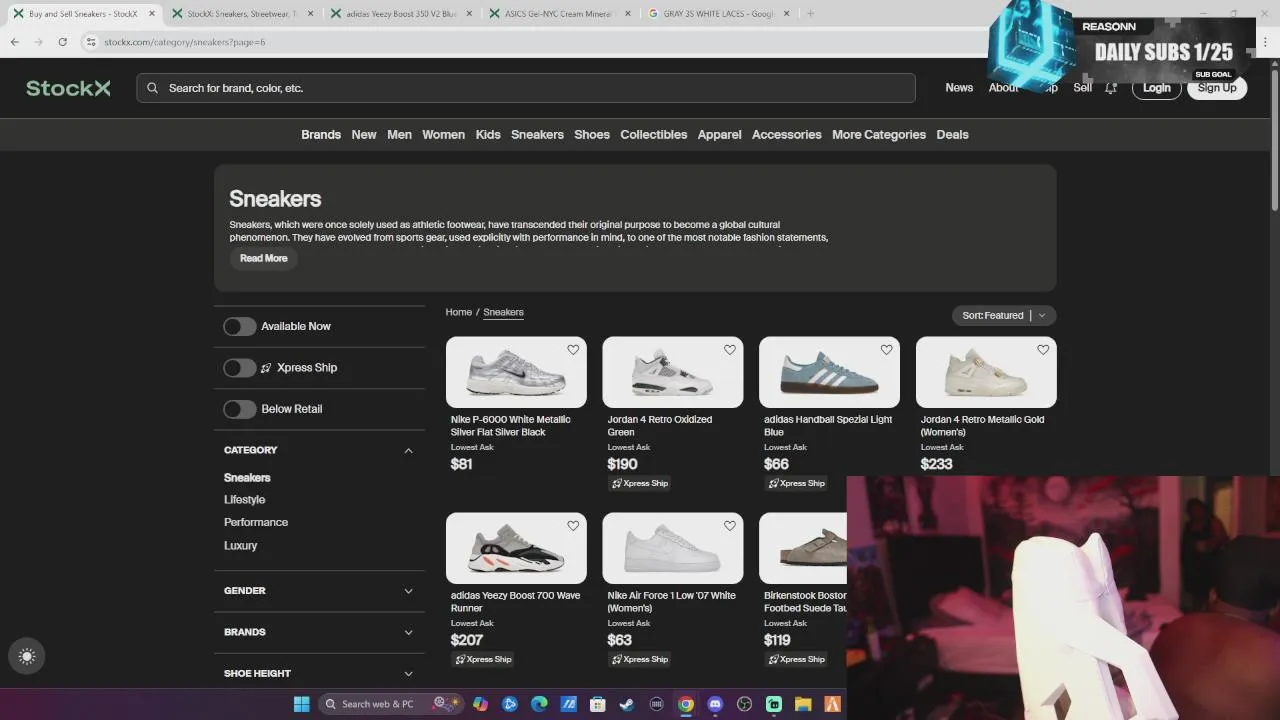Image resolution: width=1280 pixels, height=720 pixels.
Task: Select the Performance category
Action: [x=256, y=523]
